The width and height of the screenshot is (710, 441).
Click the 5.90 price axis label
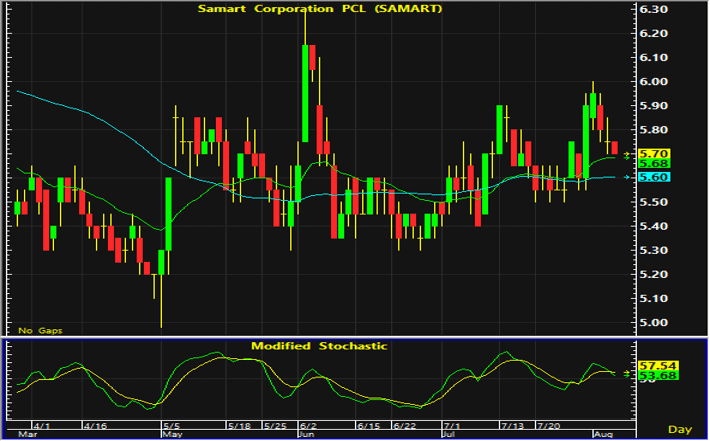coord(653,105)
